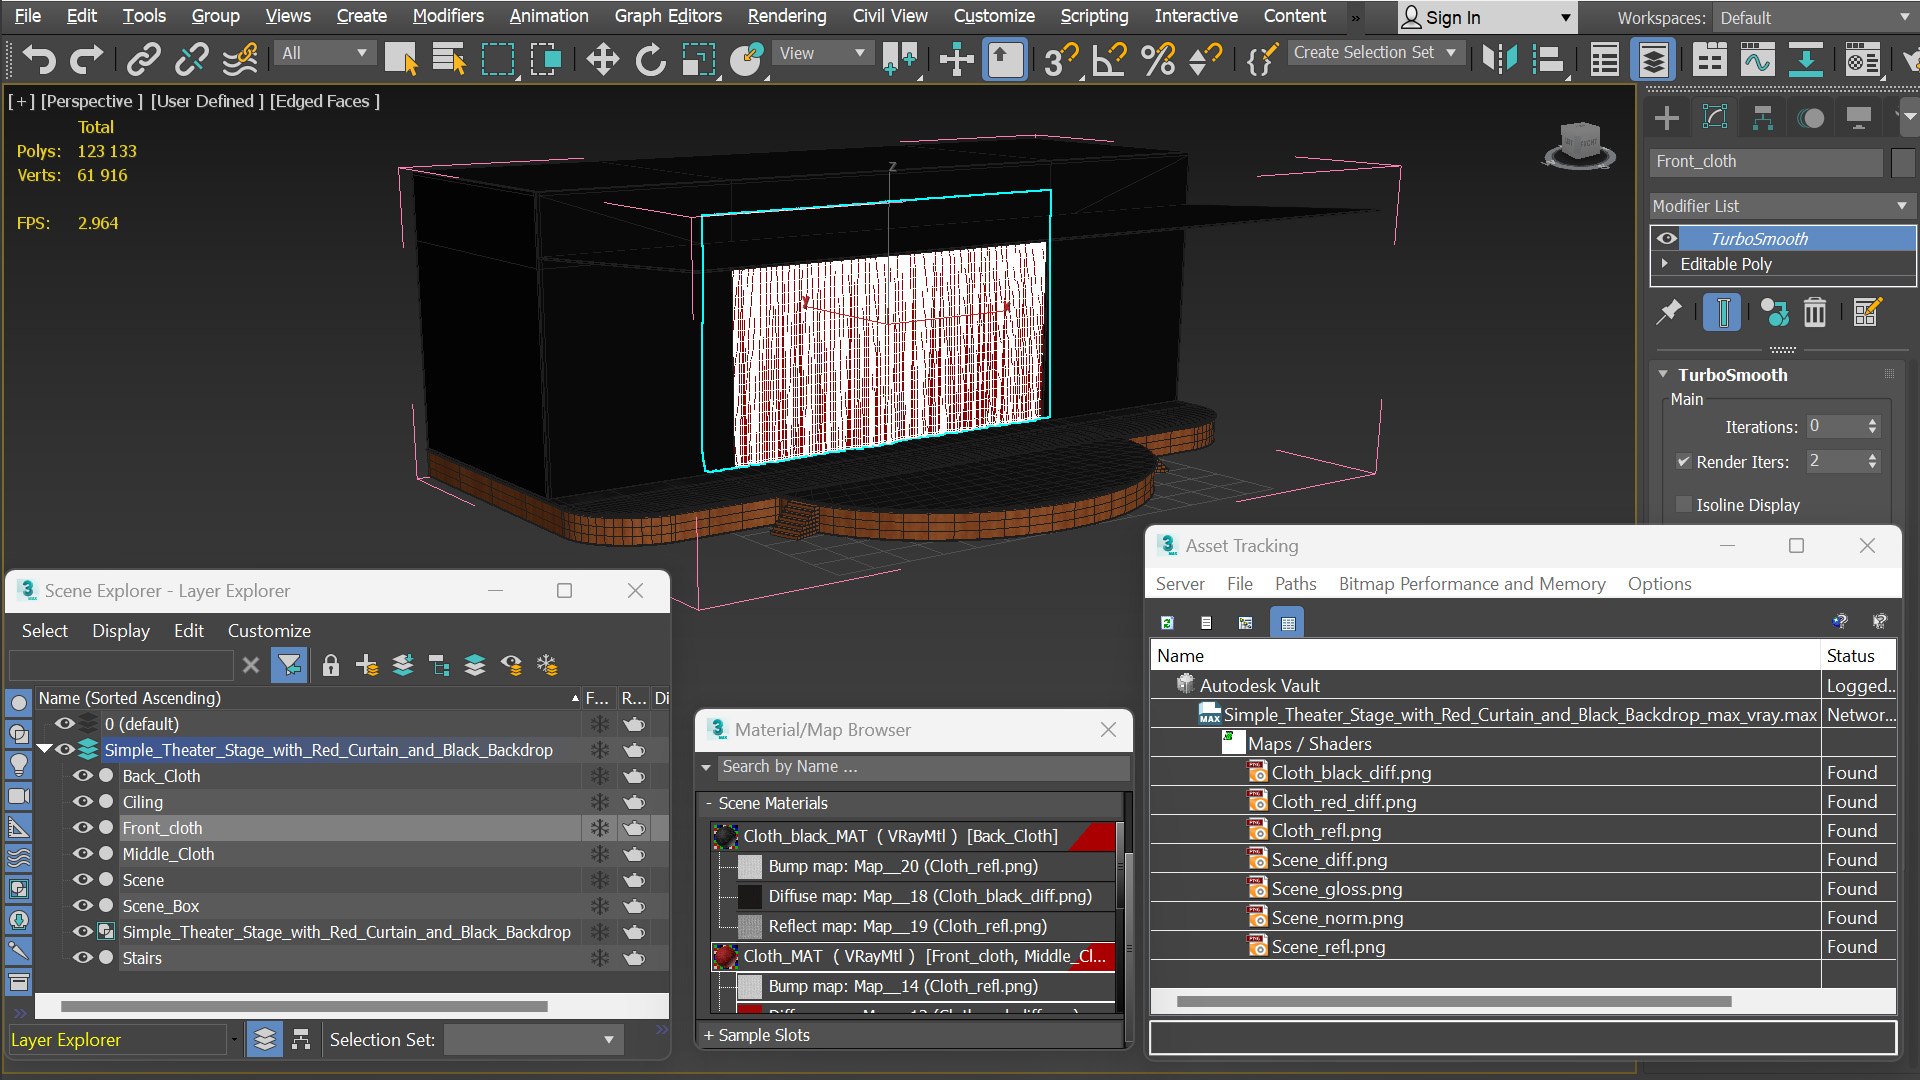Select the Select and Rotate tool

[650, 59]
